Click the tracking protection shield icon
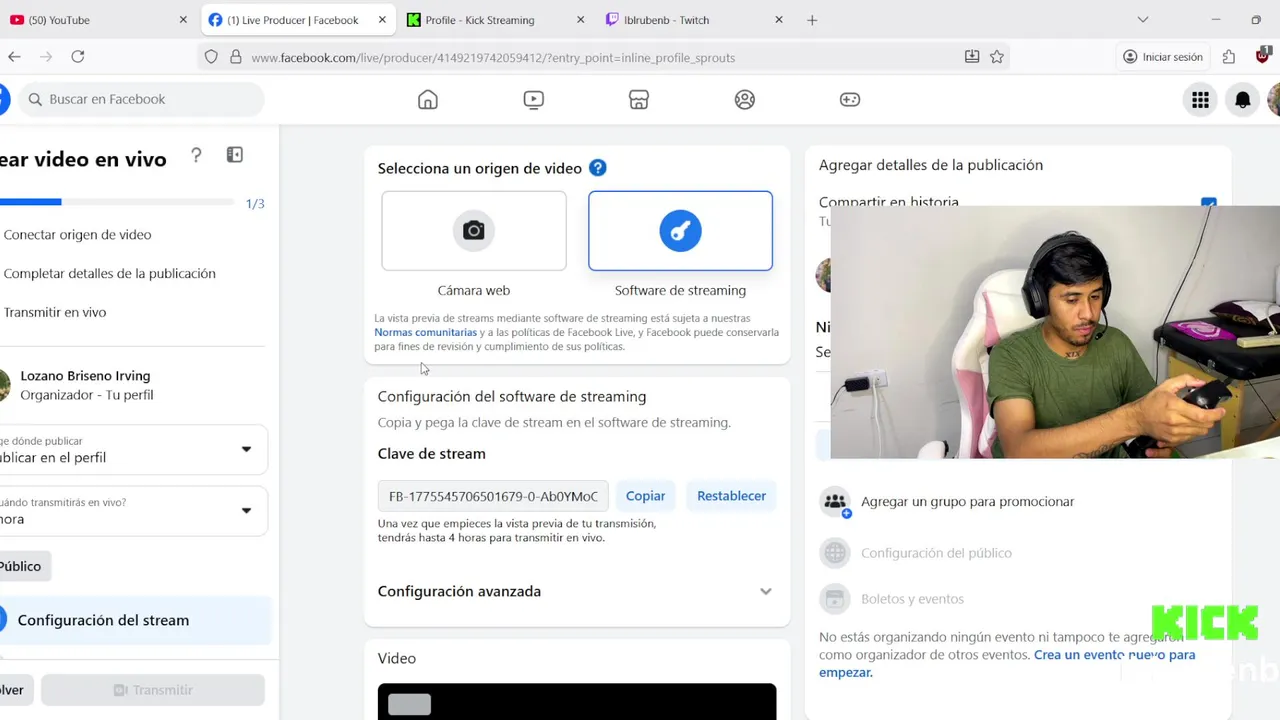 pyautogui.click(x=211, y=57)
